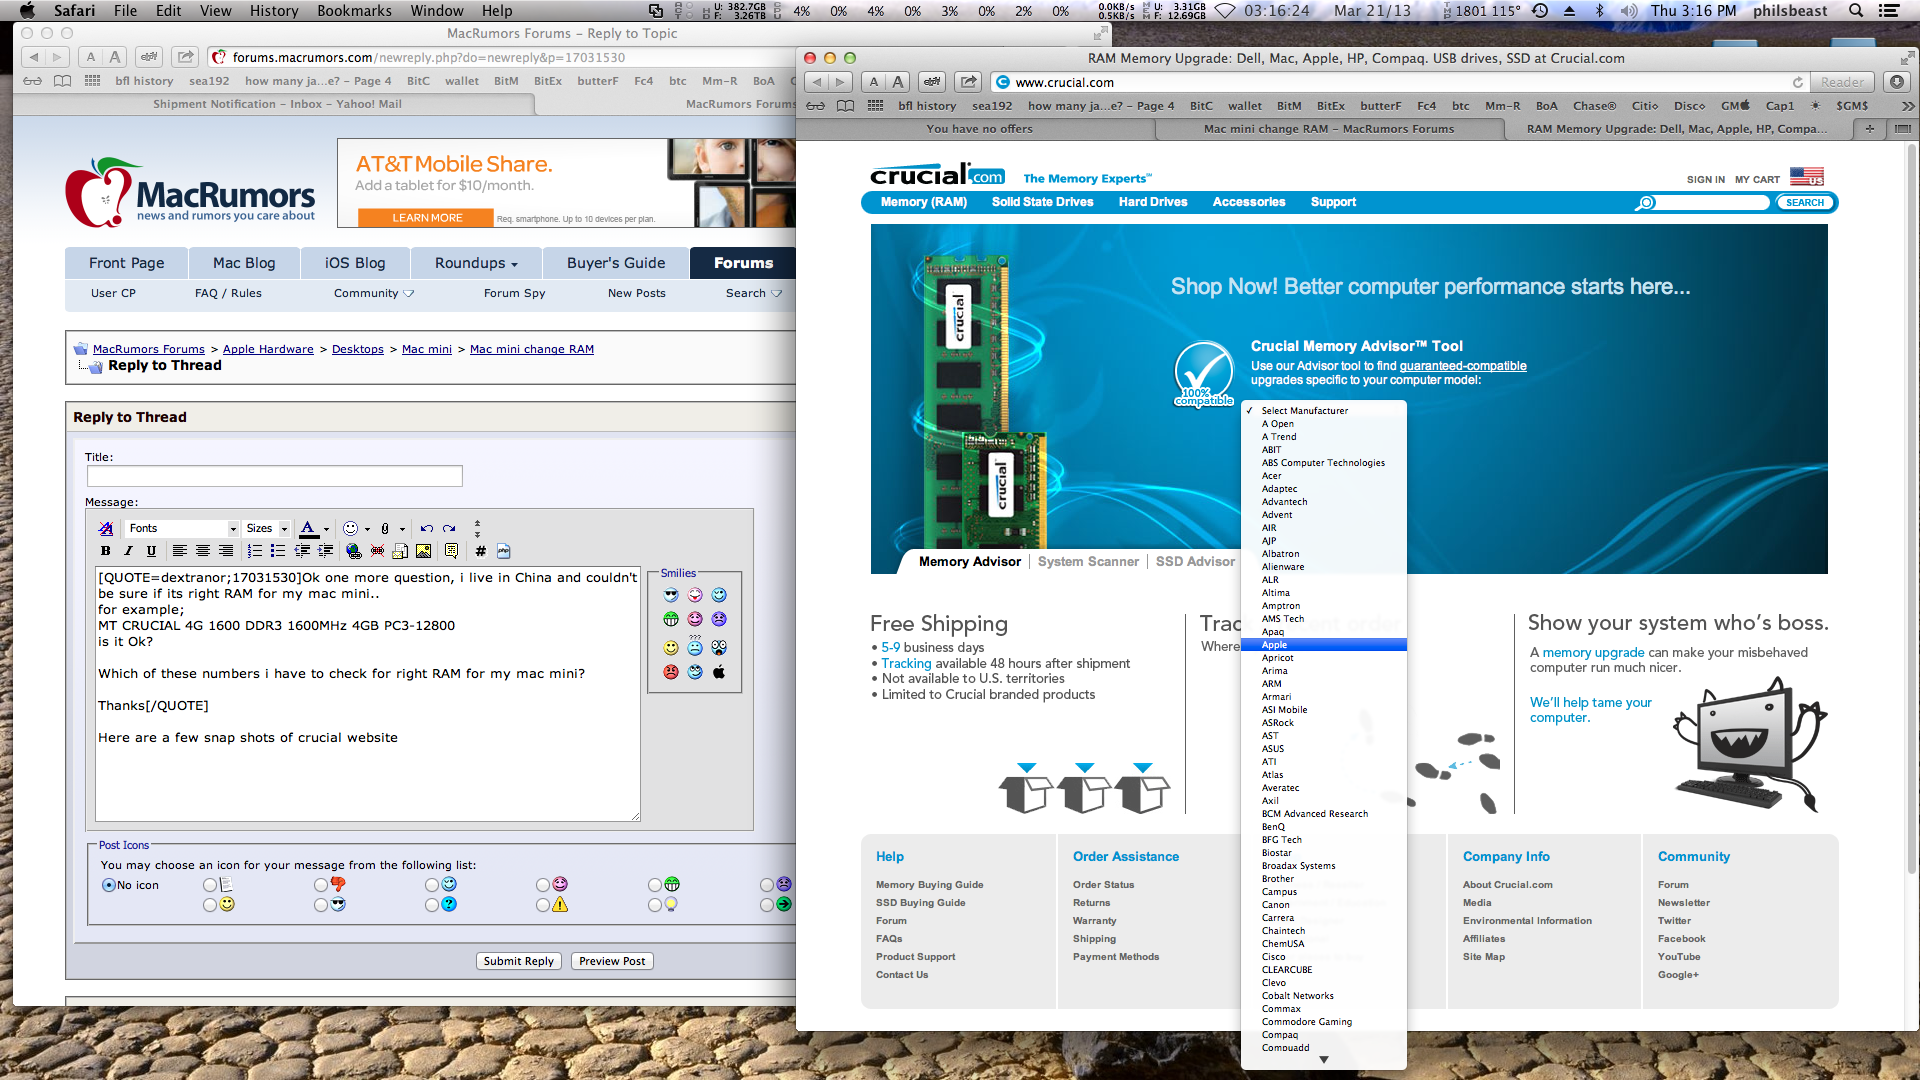The width and height of the screenshot is (1920, 1080).
Task: Open the Fonts dropdown
Action: pos(182,528)
